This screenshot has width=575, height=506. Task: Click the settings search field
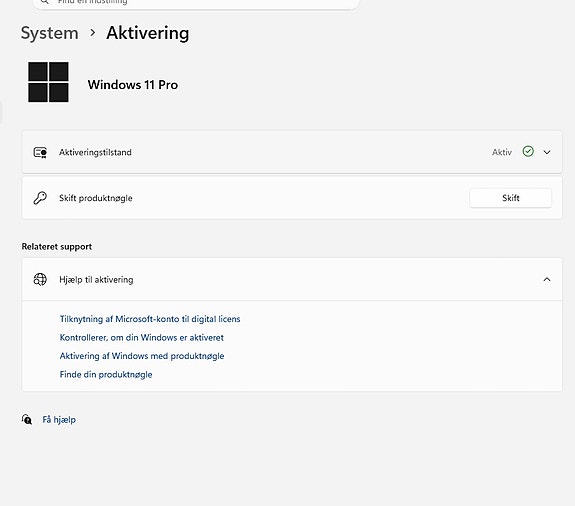click(x=196, y=3)
